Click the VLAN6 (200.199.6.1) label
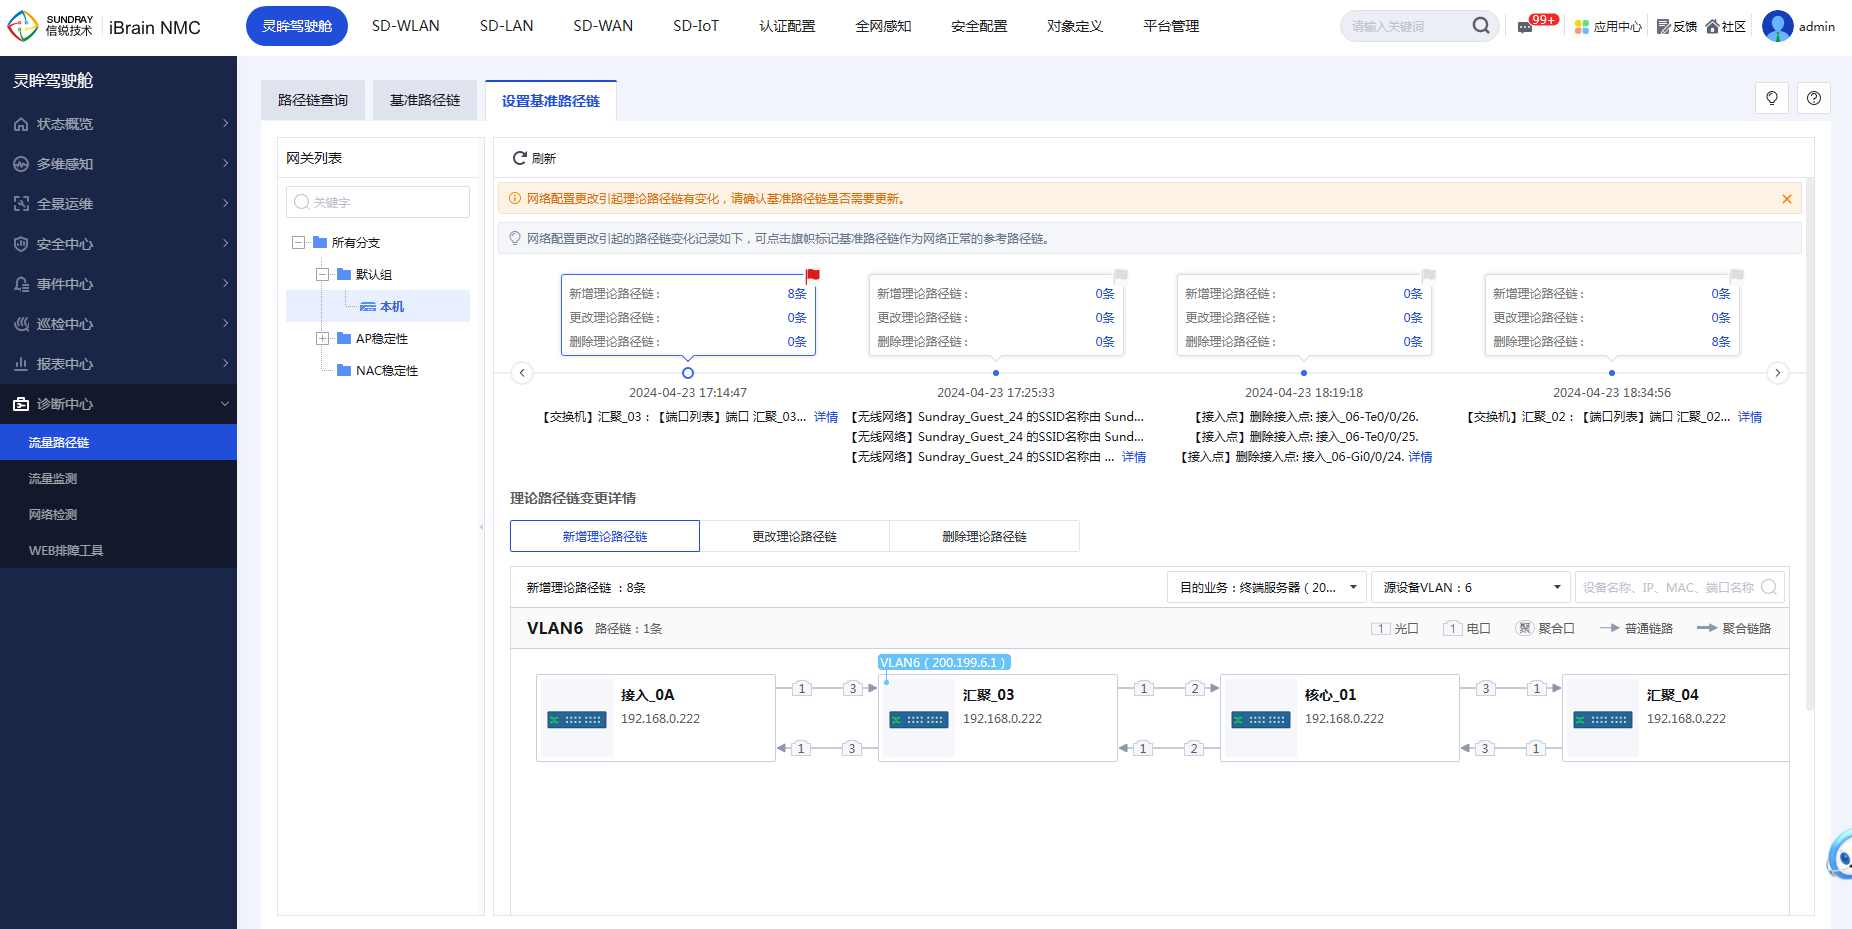The image size is (1852, 929). (x=944, y=662)
